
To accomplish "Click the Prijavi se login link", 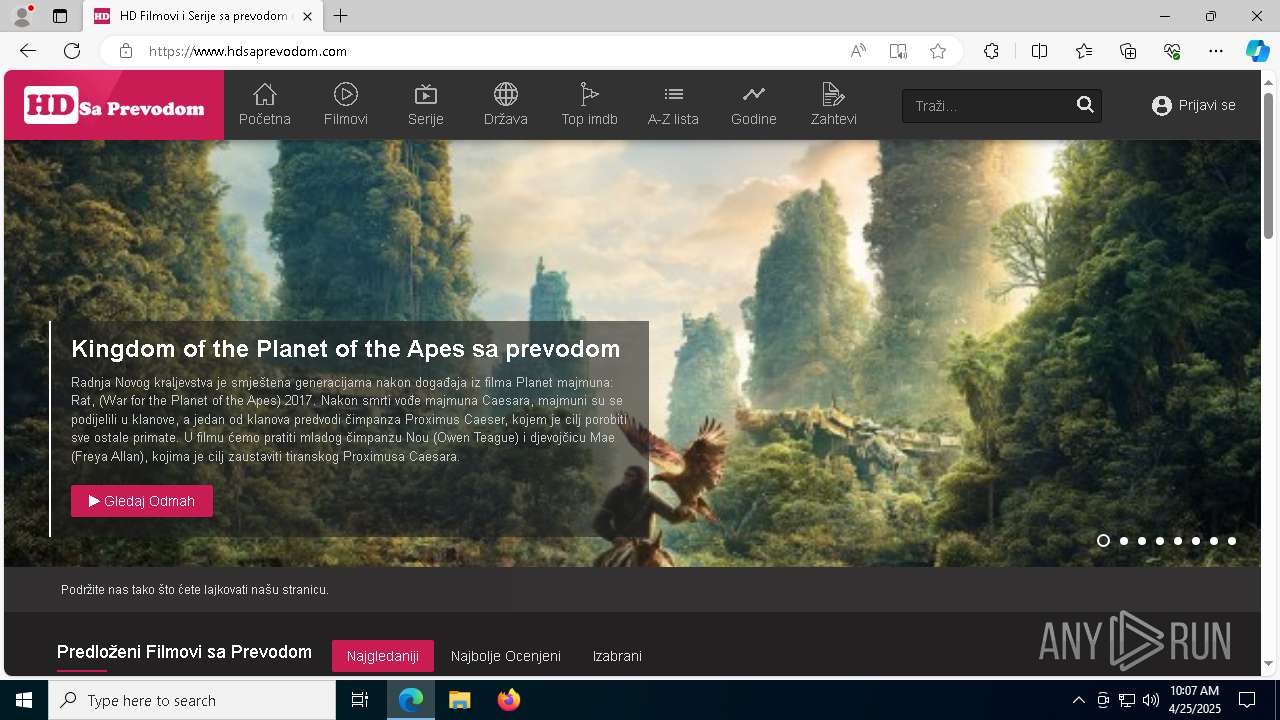I will [1194, 105].
